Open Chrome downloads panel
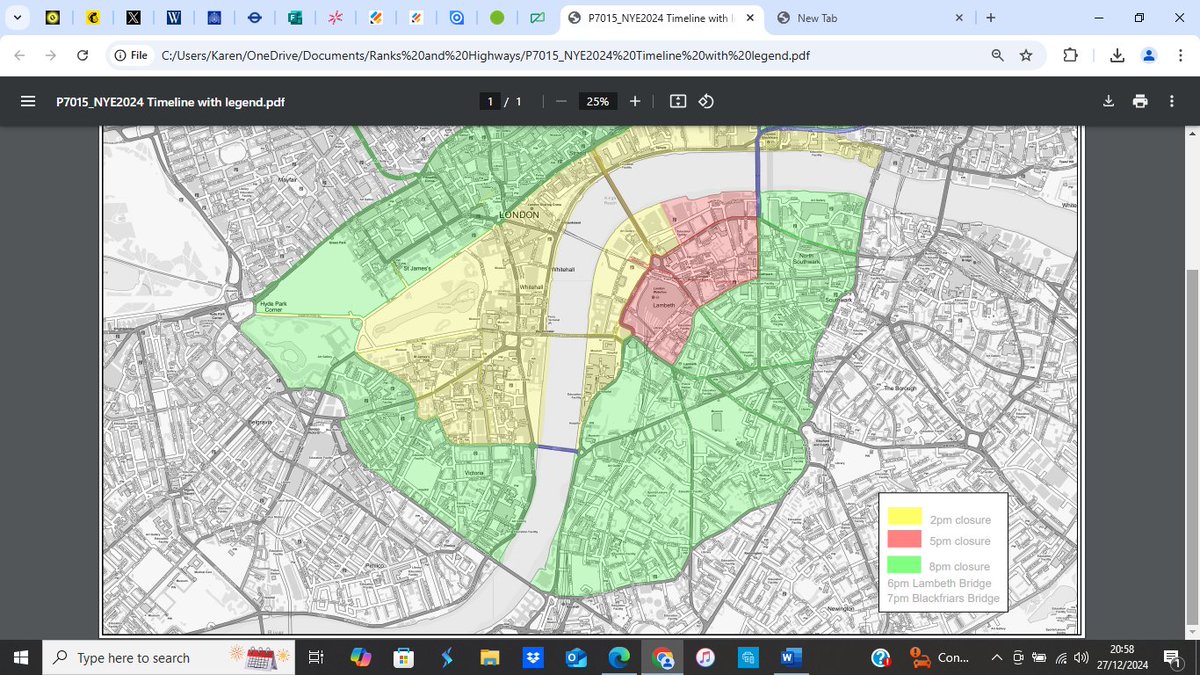This screenshot has height=675, width=1200. pyautogui.click(x=1117, y=56)
